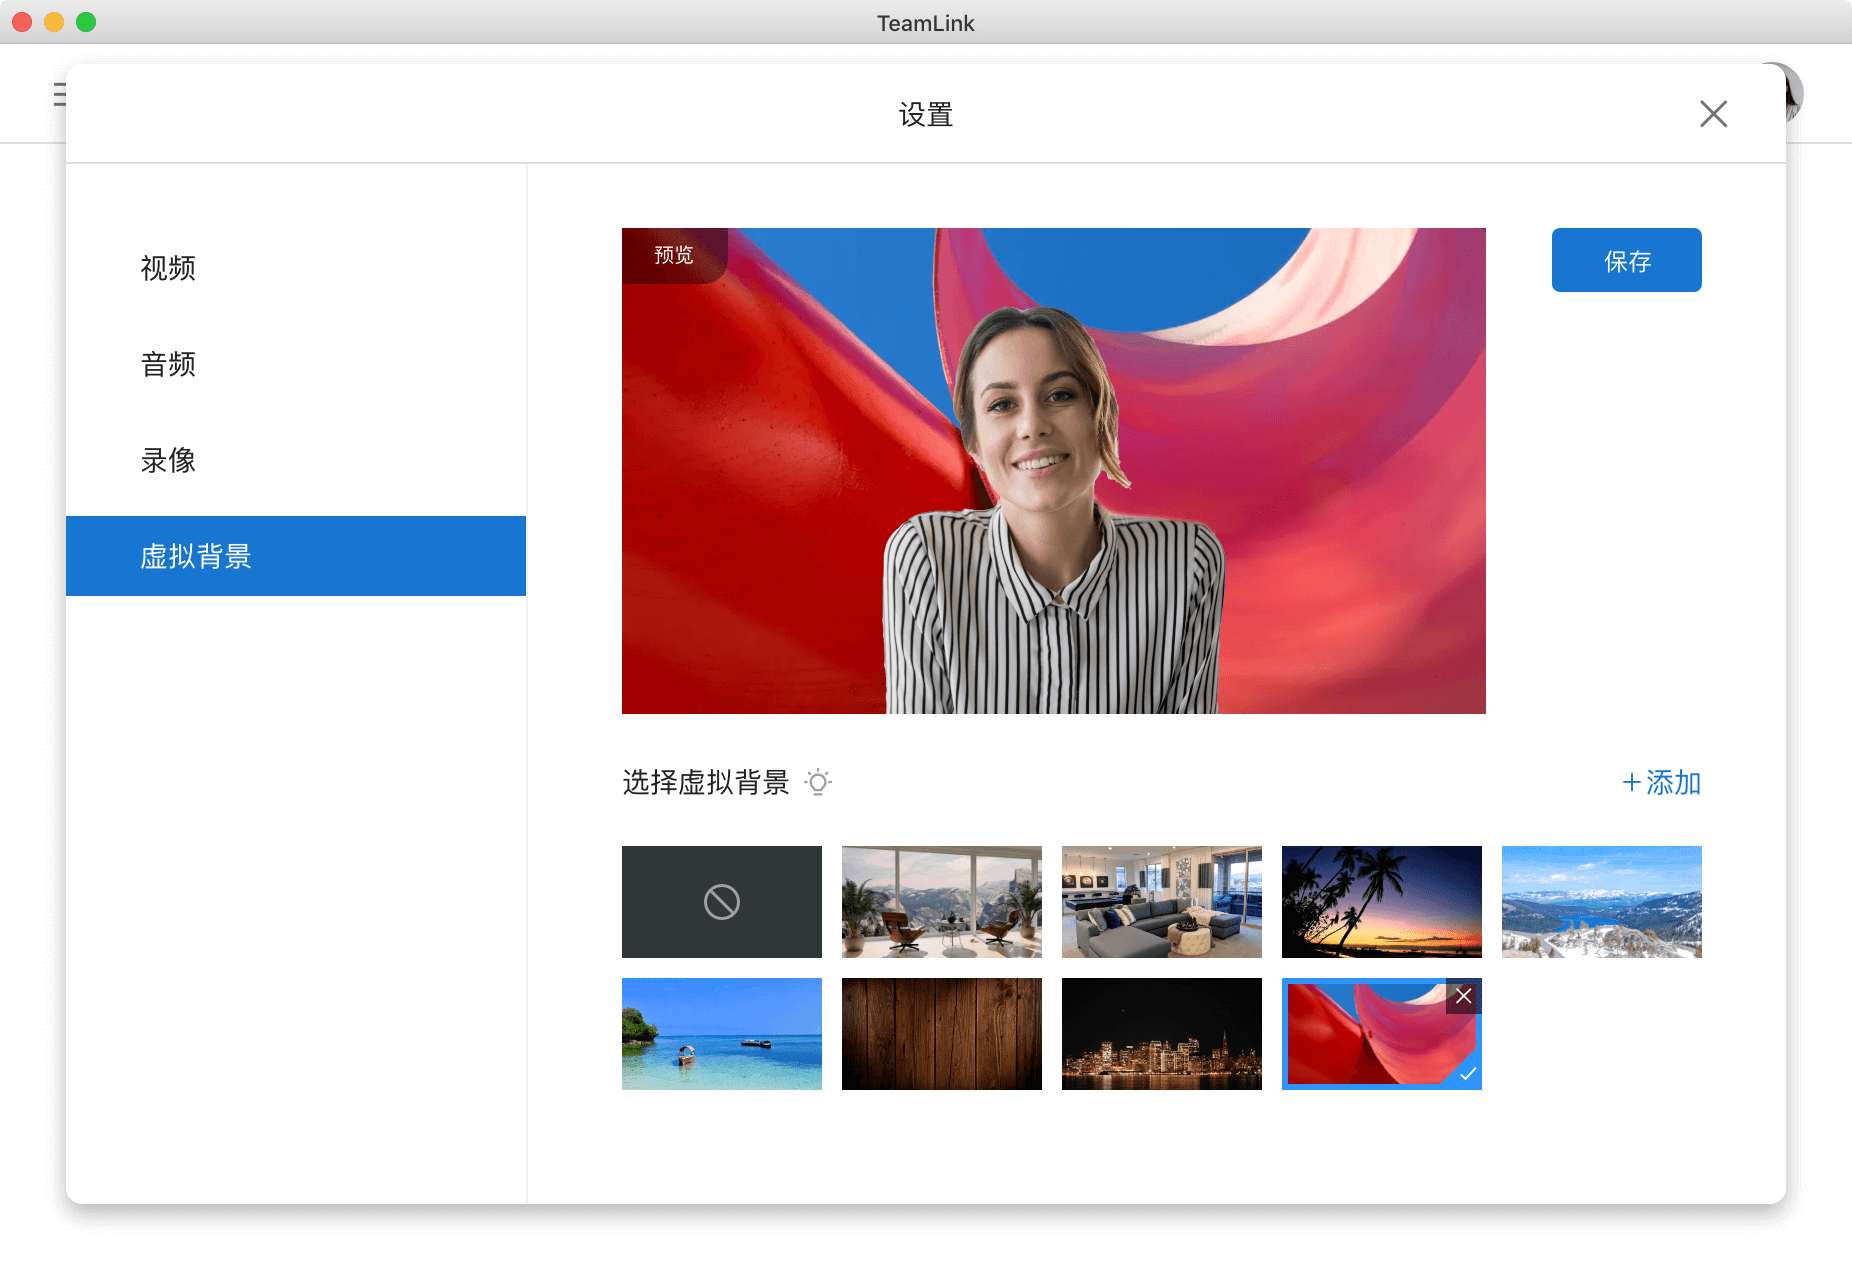
Task: Pick the living room sofa background
Action: tap(1161, 902)
